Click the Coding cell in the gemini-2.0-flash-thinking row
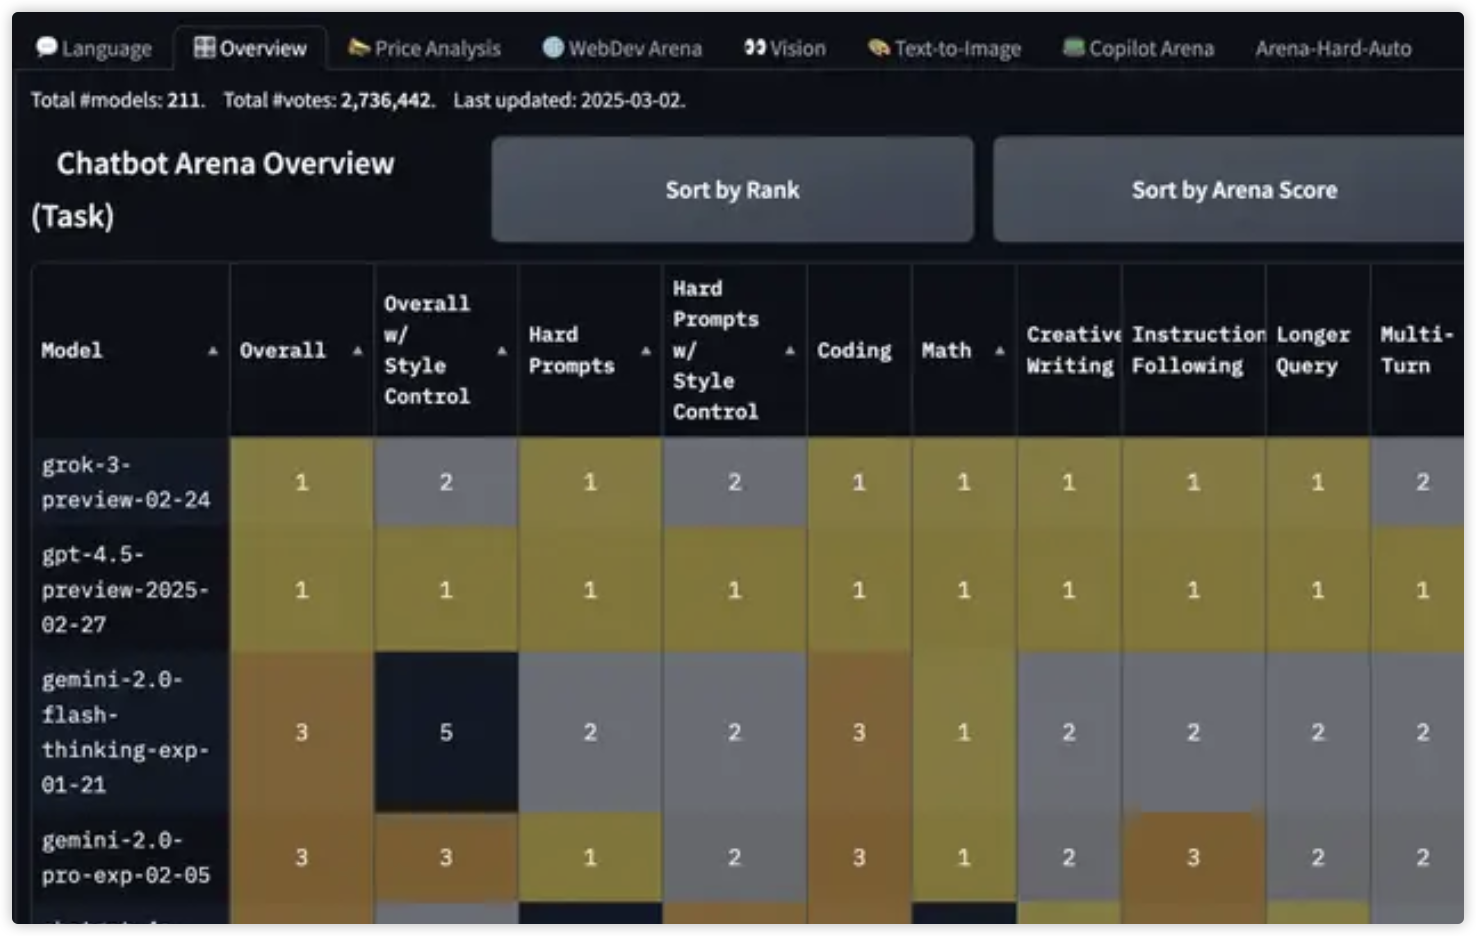Screen dimensions: 1476x936 (859, 732)
